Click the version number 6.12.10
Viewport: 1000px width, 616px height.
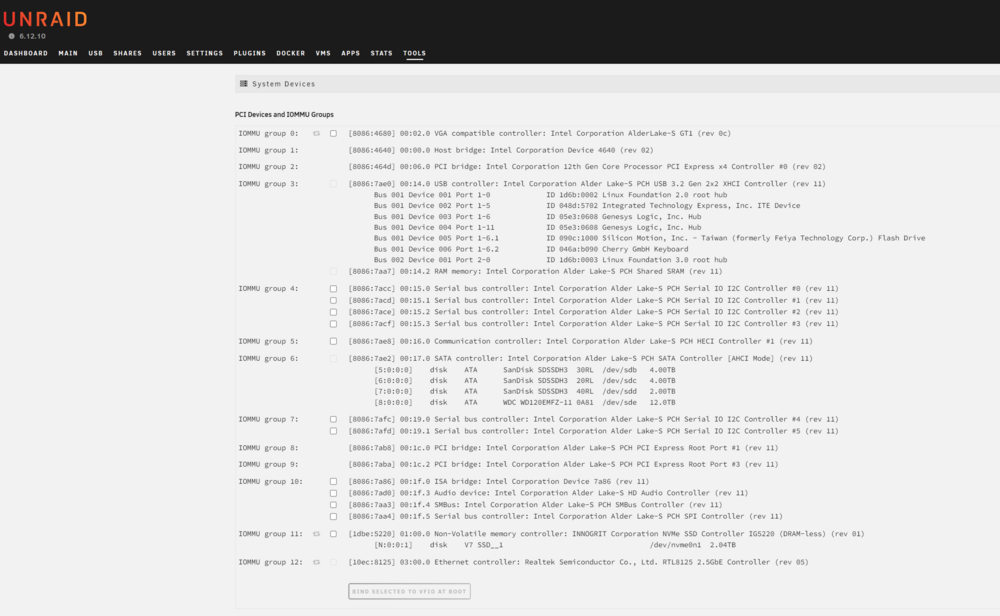tap(33, 36)
